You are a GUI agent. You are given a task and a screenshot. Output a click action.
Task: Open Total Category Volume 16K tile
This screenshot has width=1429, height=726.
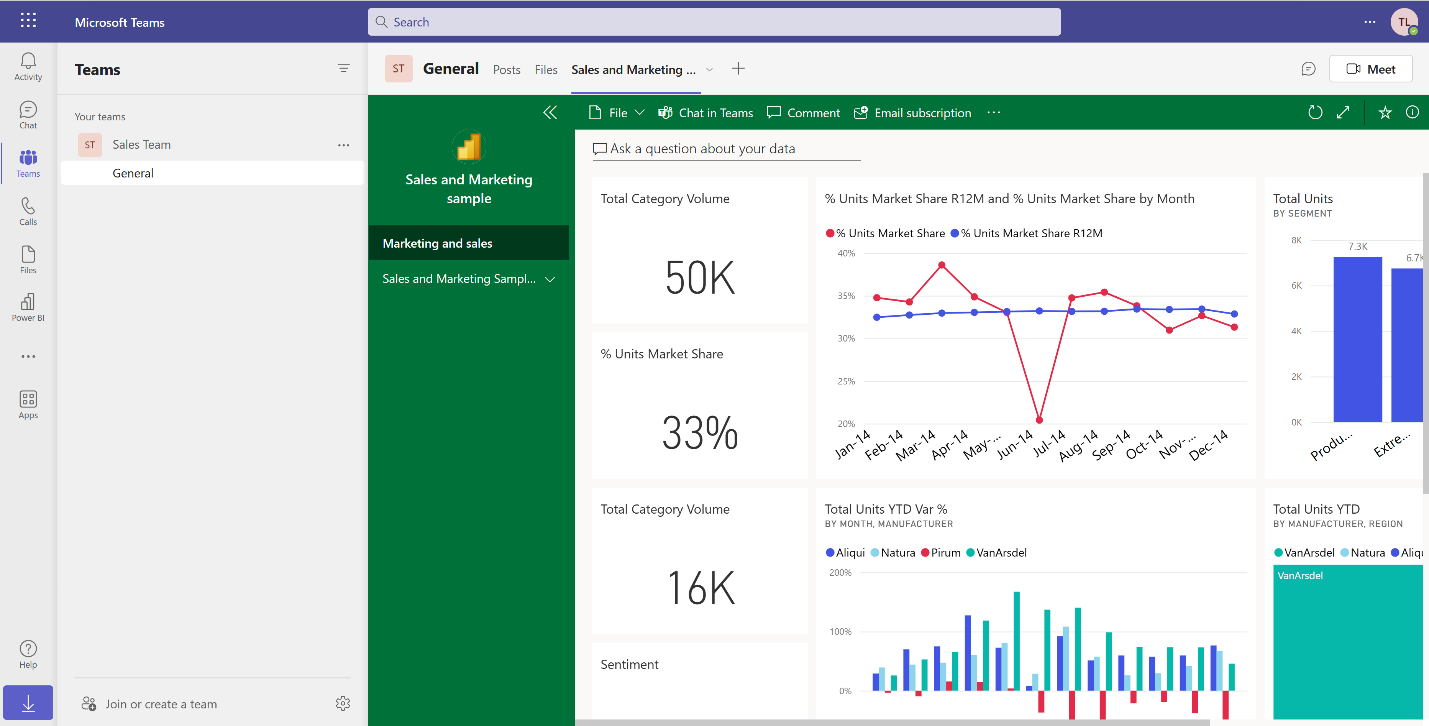[x=700, y=561]
